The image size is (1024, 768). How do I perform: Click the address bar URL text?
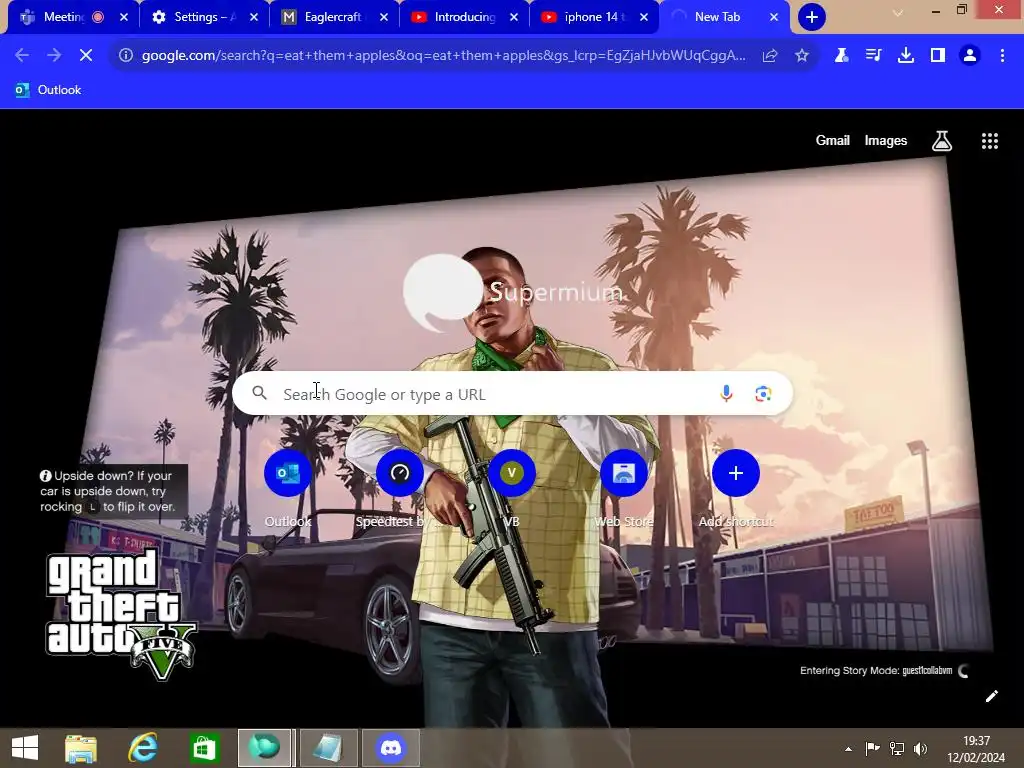point(443,56)
